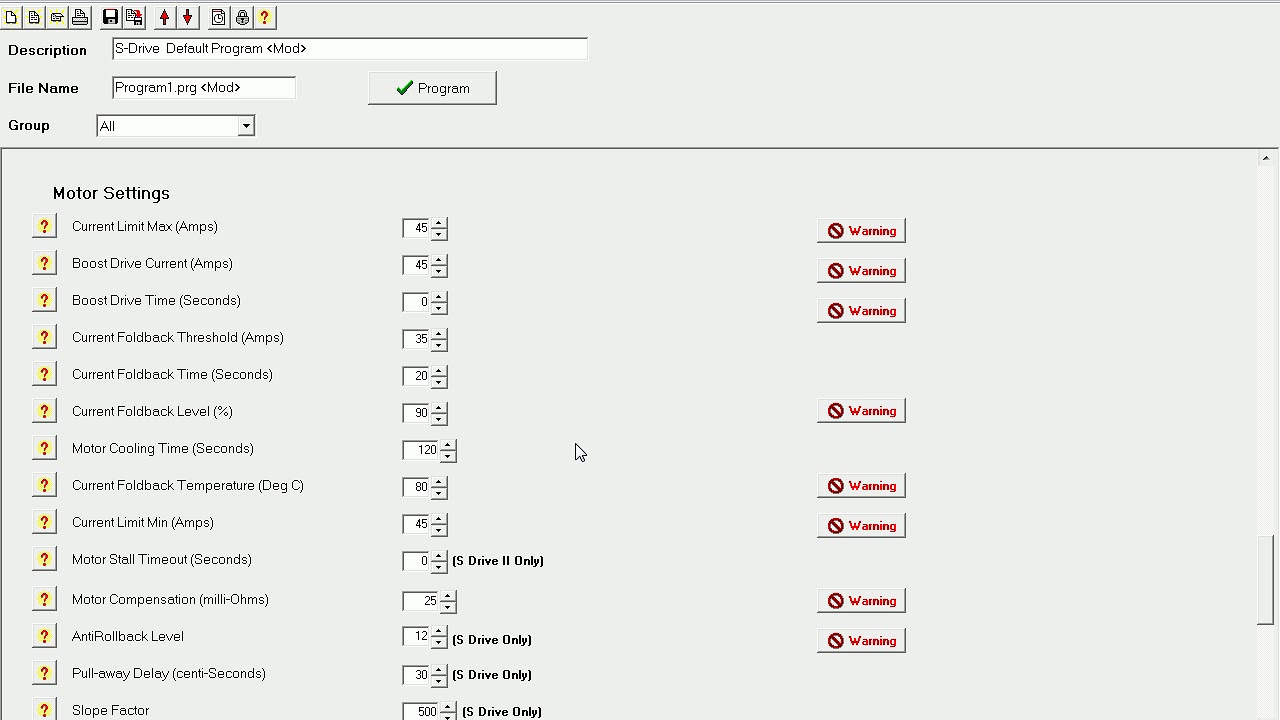1280x720 pixels.
Task: Click the new document with text icon
Action: (x=34, y=17)
